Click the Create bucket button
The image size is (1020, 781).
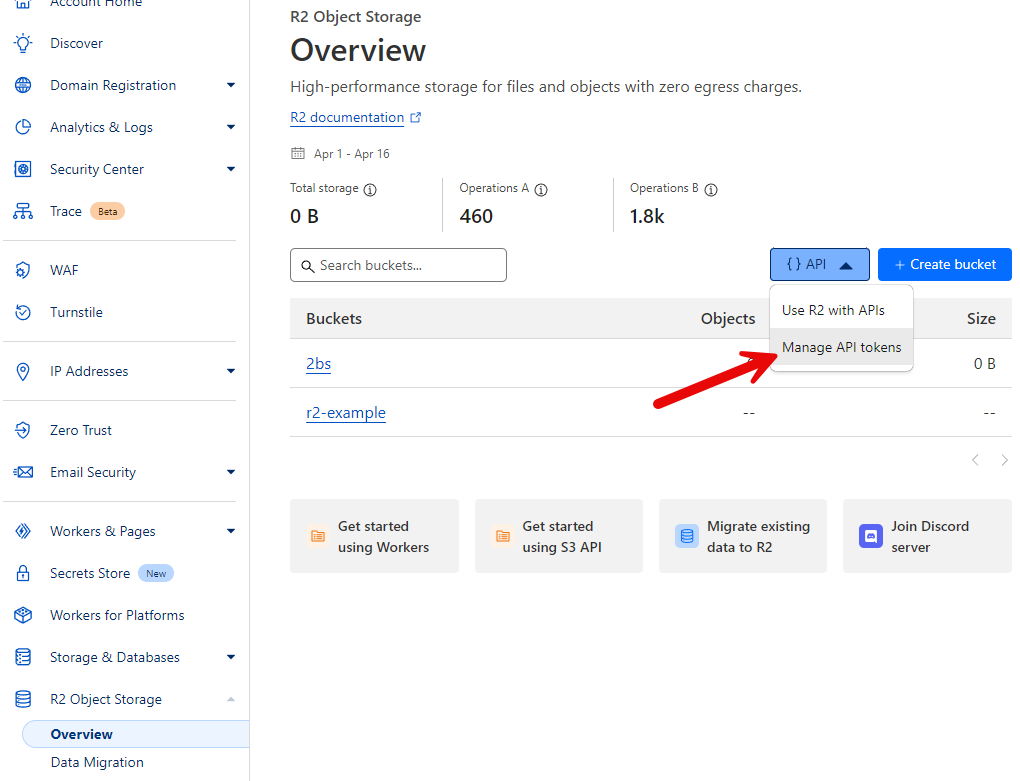point(945,265)
